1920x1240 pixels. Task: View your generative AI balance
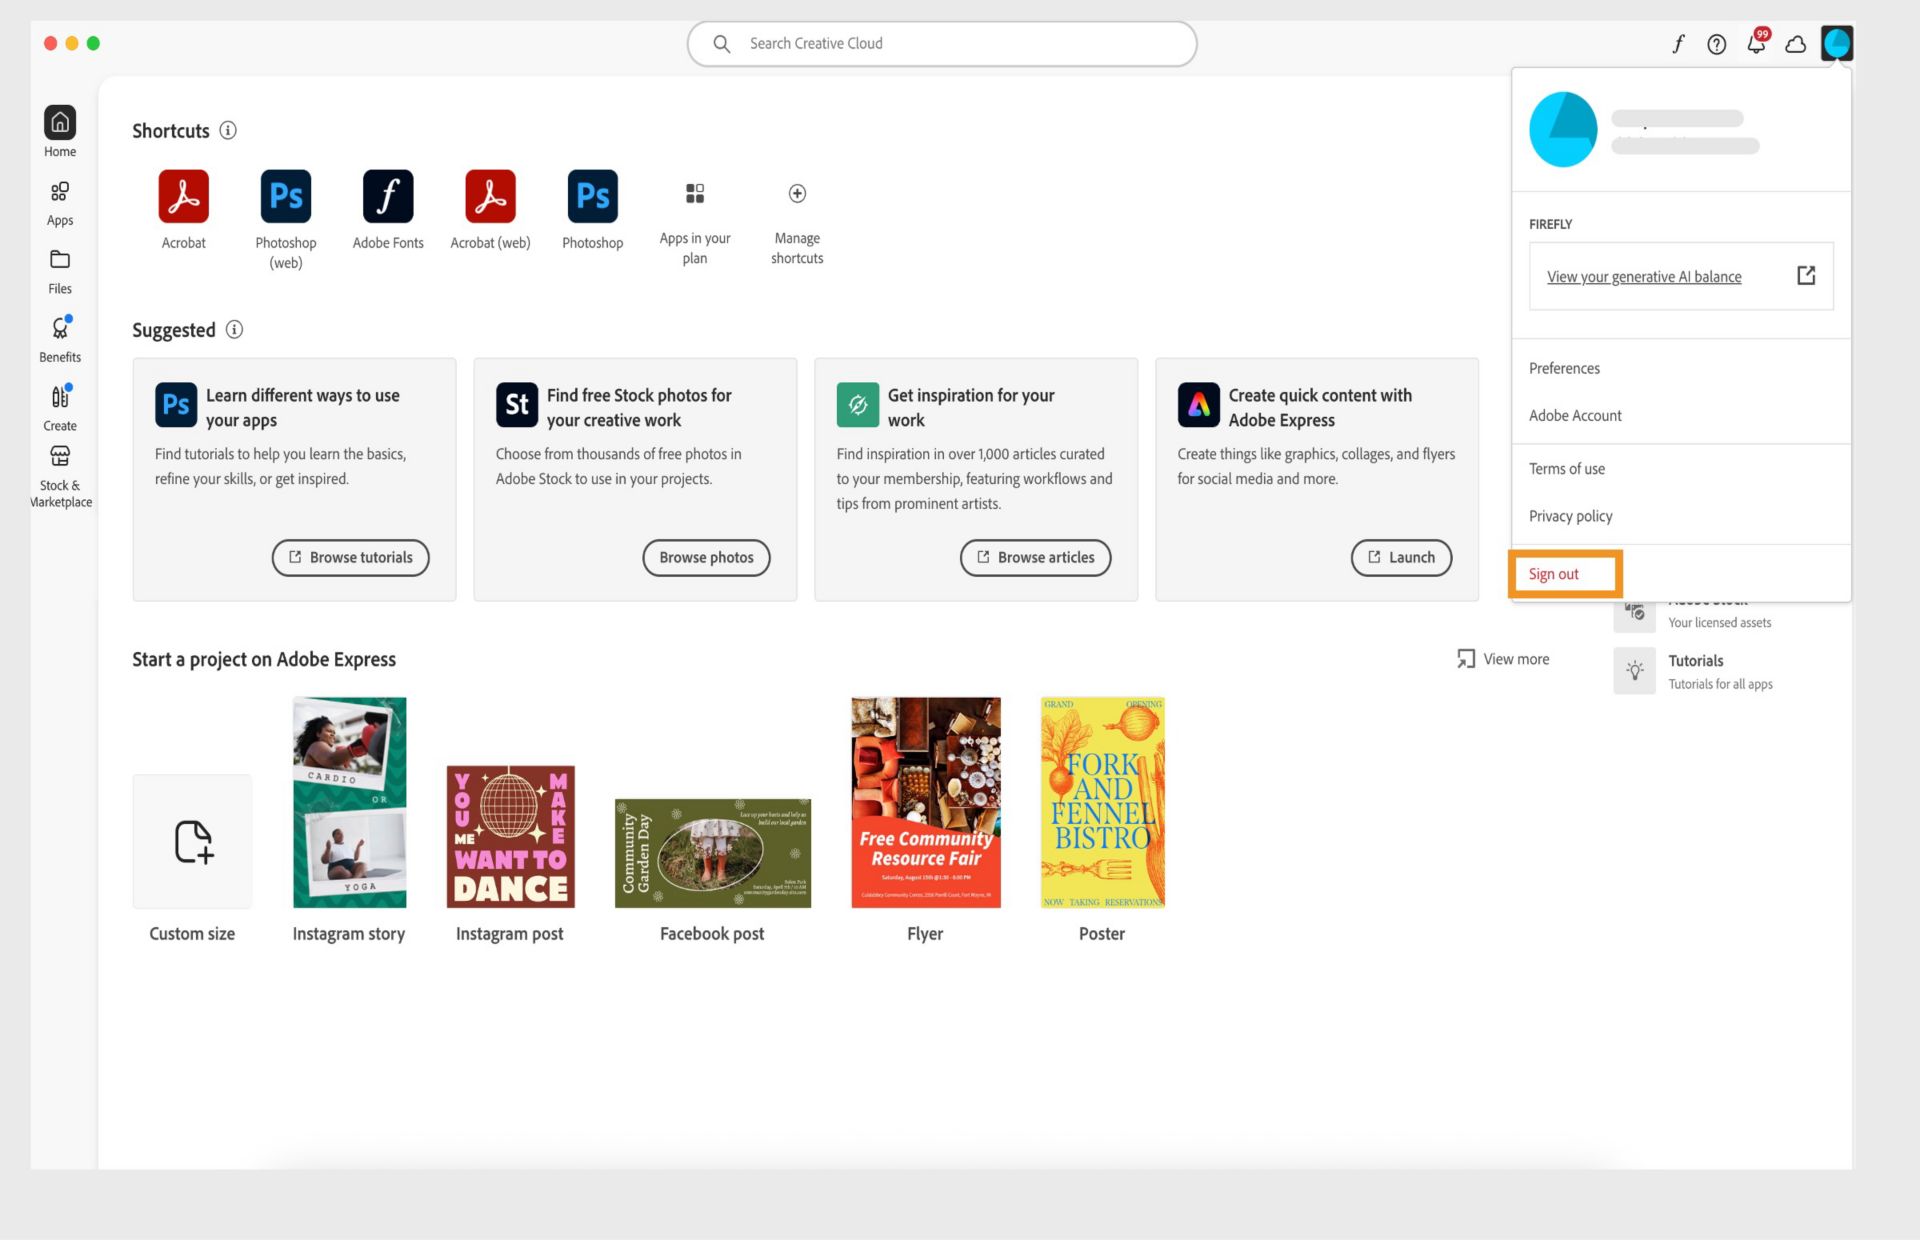click(x=1643, y=276)
